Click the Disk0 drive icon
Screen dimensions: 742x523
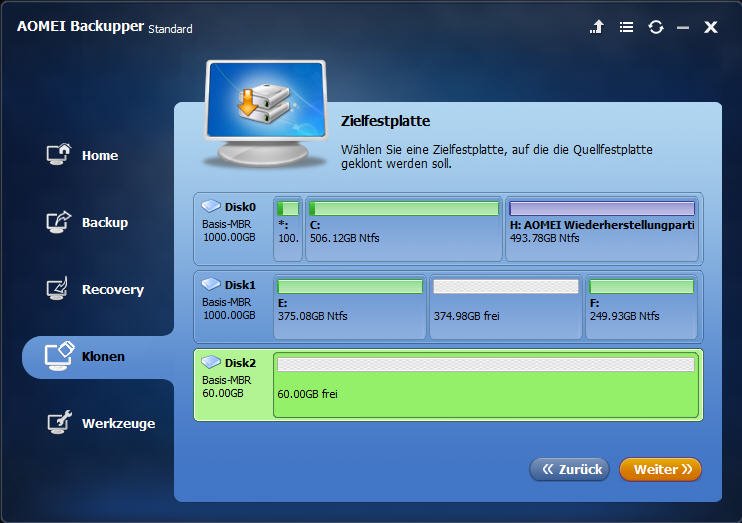click(x=211, y=206)
